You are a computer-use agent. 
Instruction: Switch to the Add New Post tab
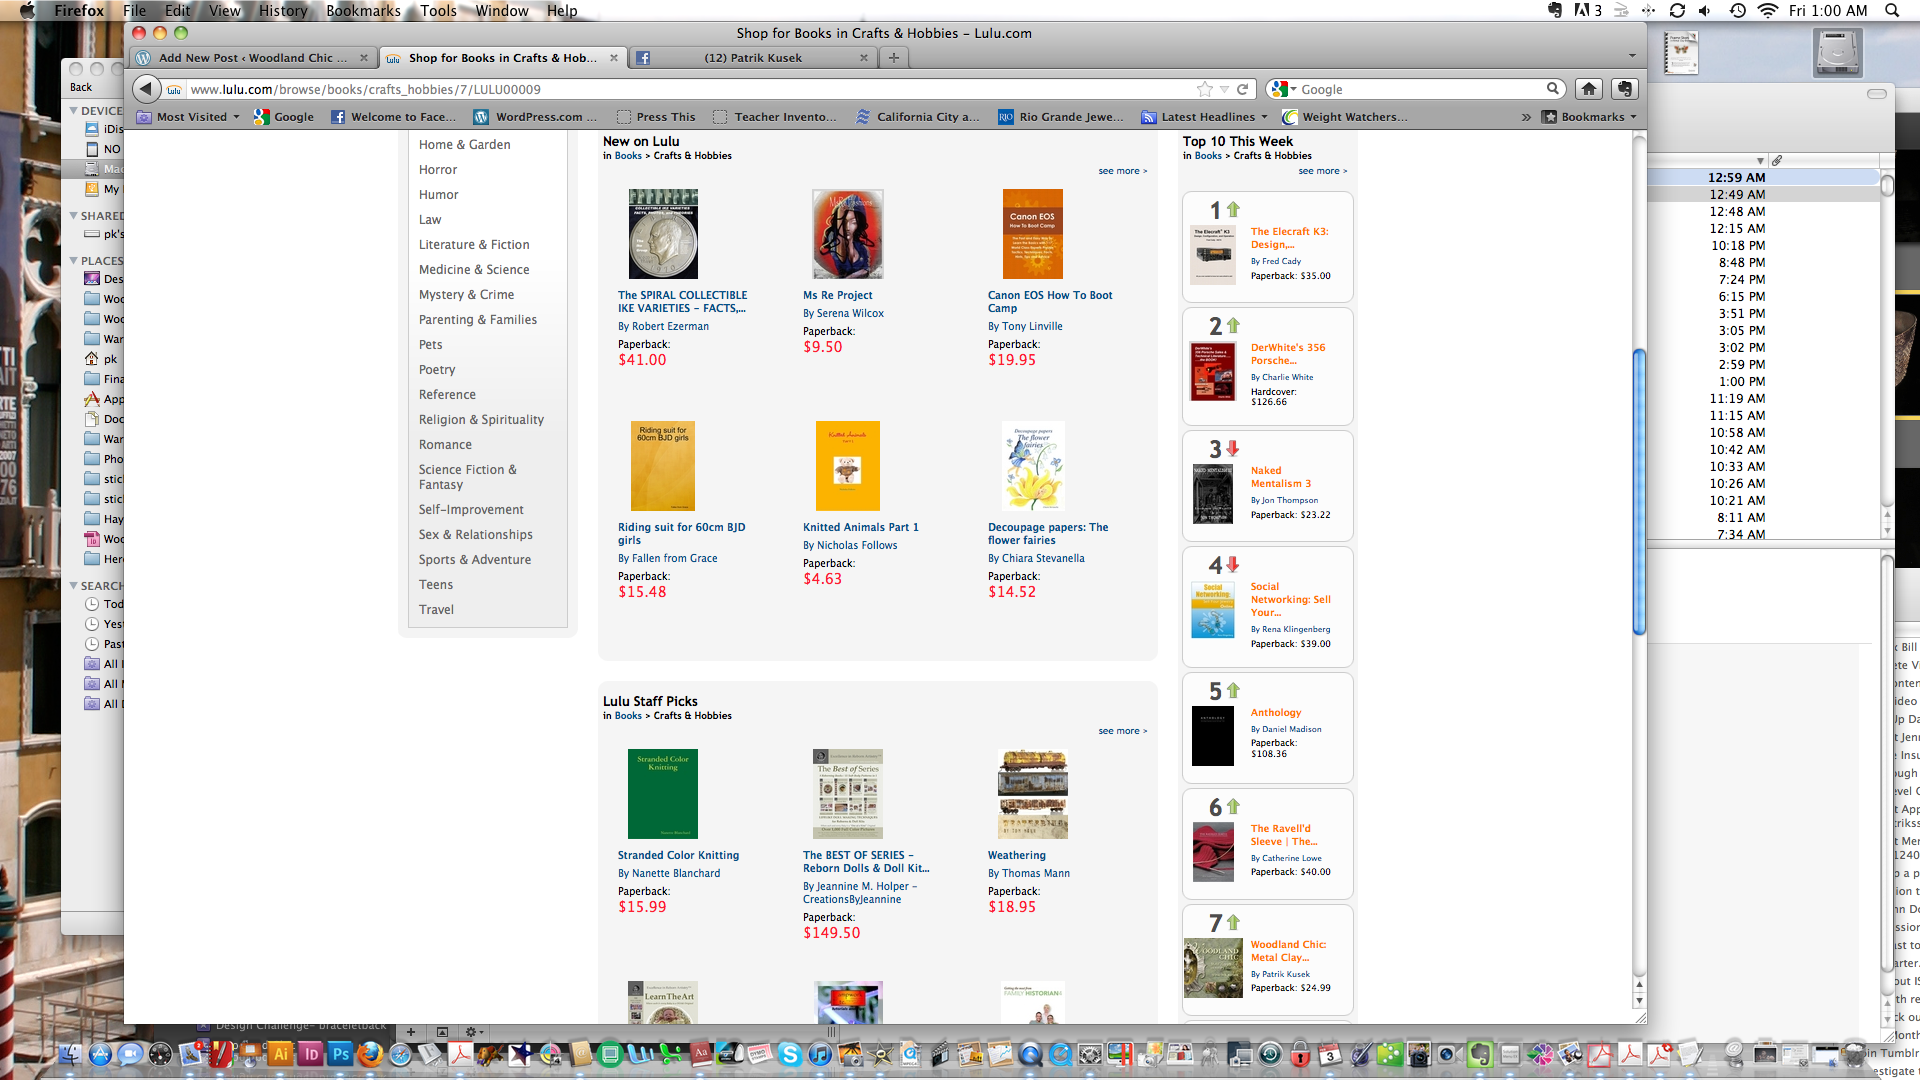pos(254,58)
